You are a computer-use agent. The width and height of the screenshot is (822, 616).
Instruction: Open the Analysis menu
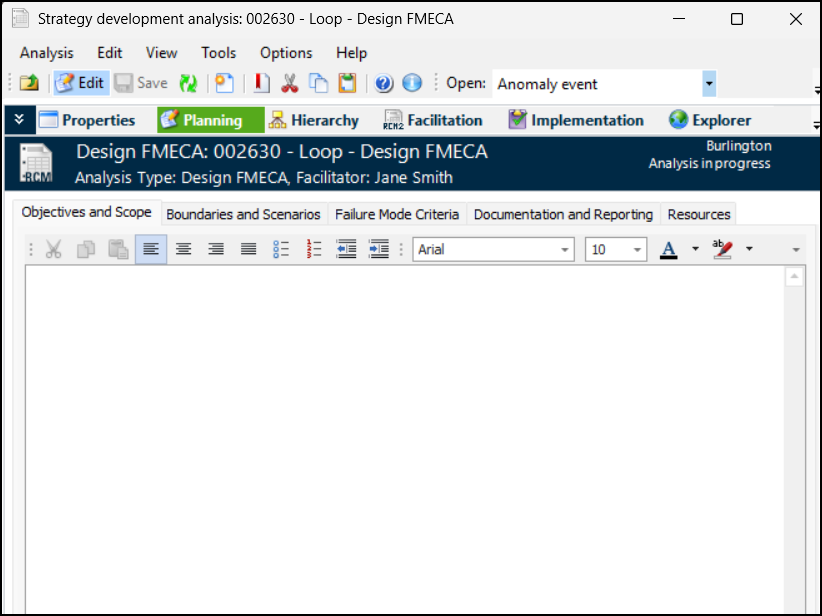click(47, 53)
